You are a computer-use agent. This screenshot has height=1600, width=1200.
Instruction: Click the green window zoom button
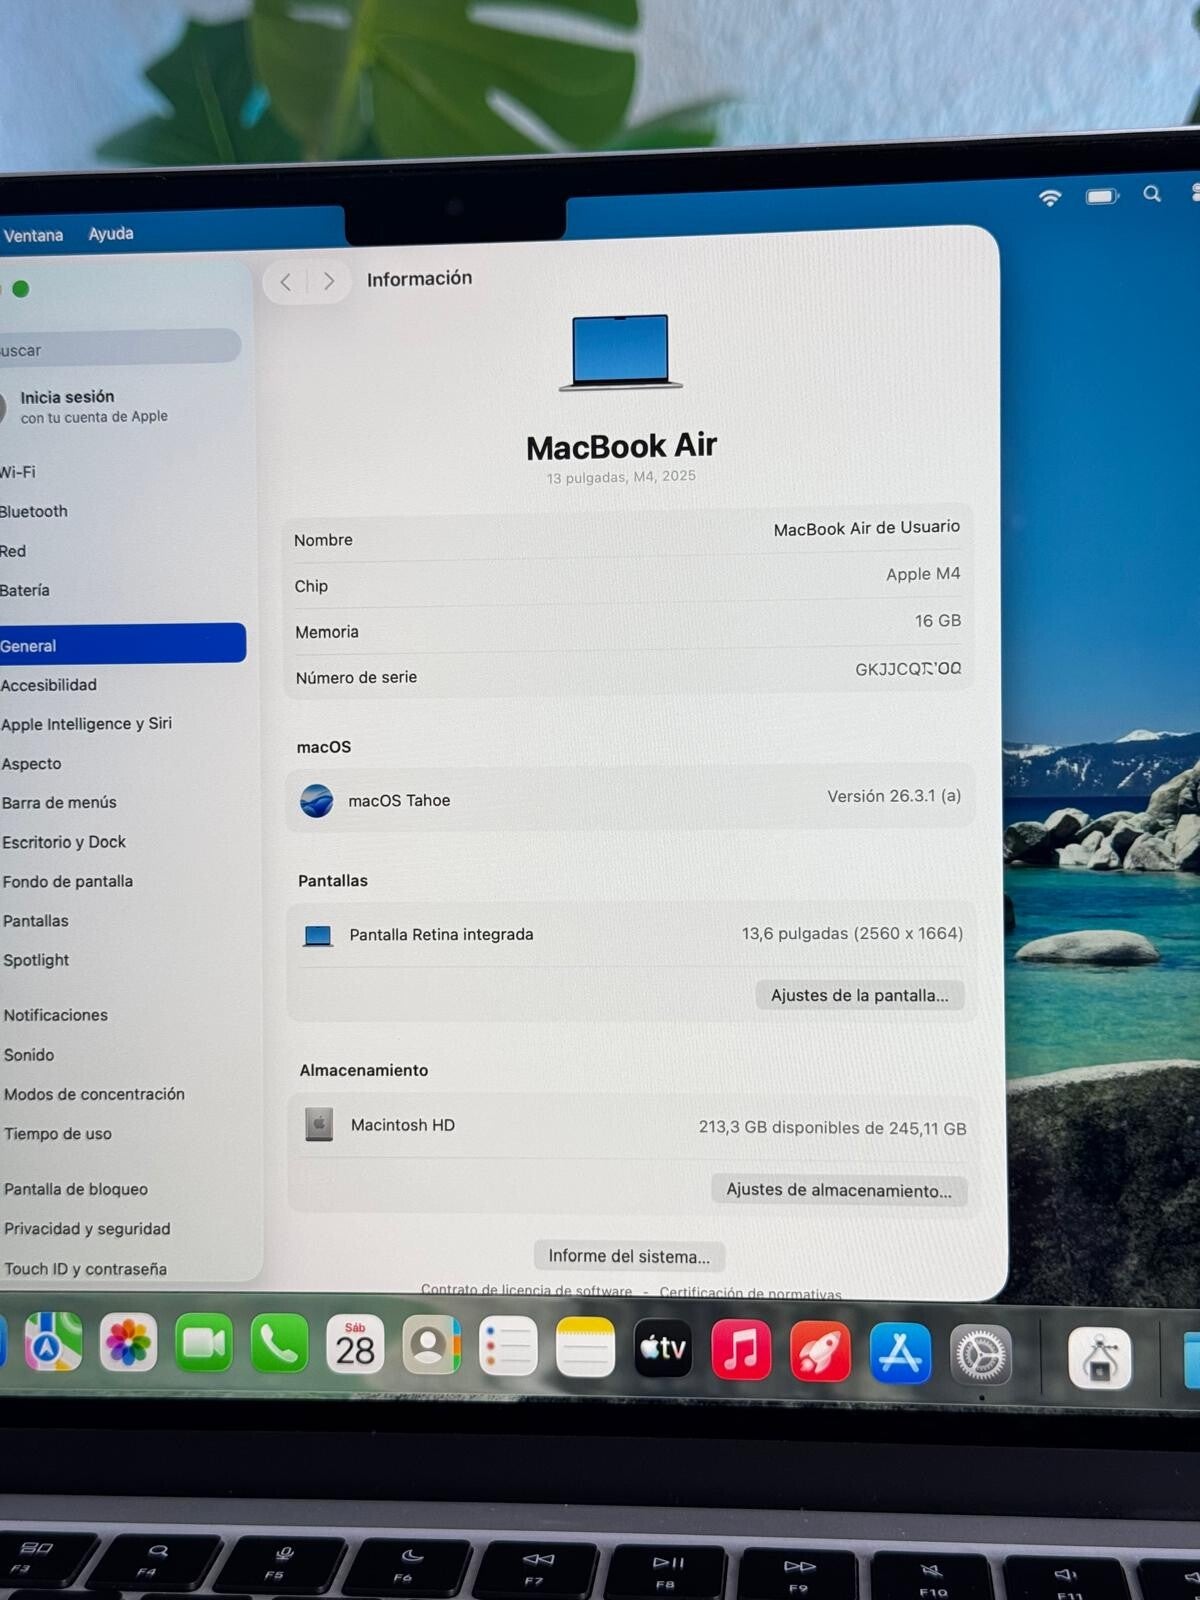pyautogui.click(x=20, y=289)
